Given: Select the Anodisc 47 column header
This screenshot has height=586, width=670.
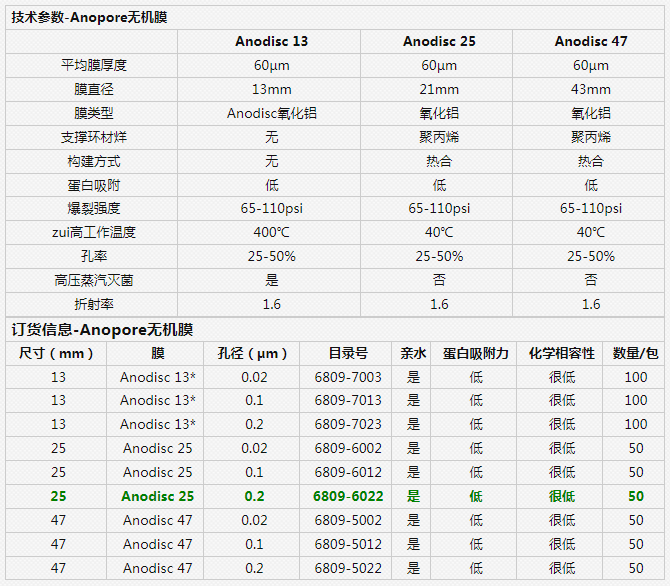Looking at the screenshot, I should 591,41.
